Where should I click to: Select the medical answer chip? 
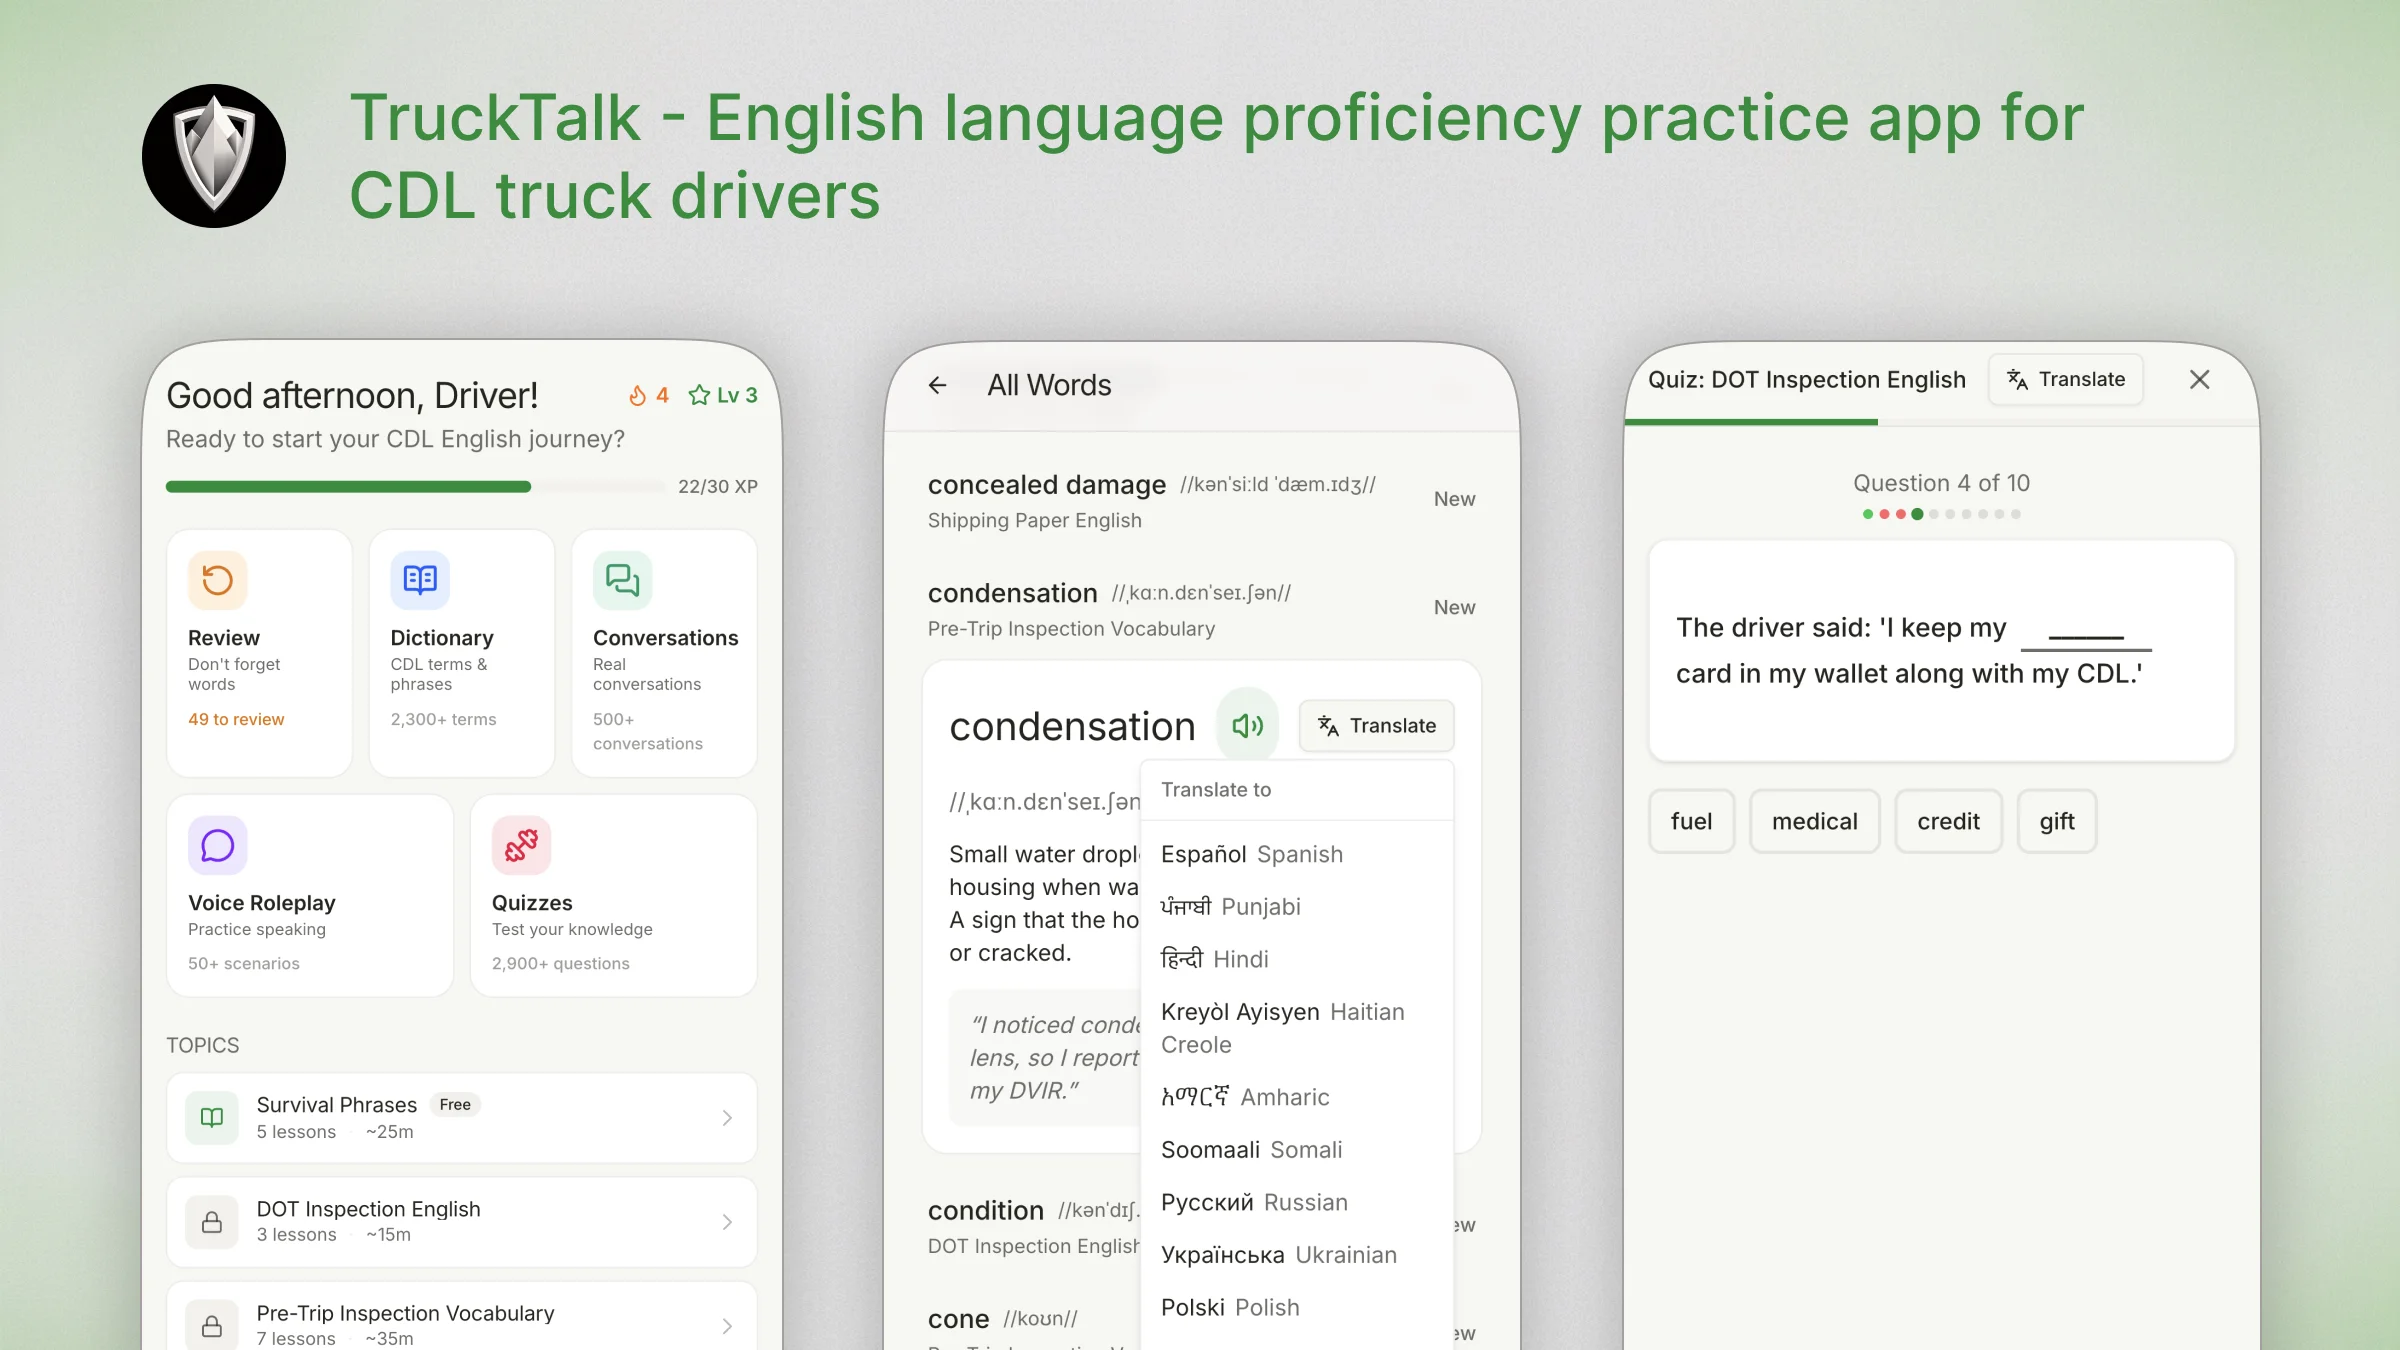tap(1814, 821)
